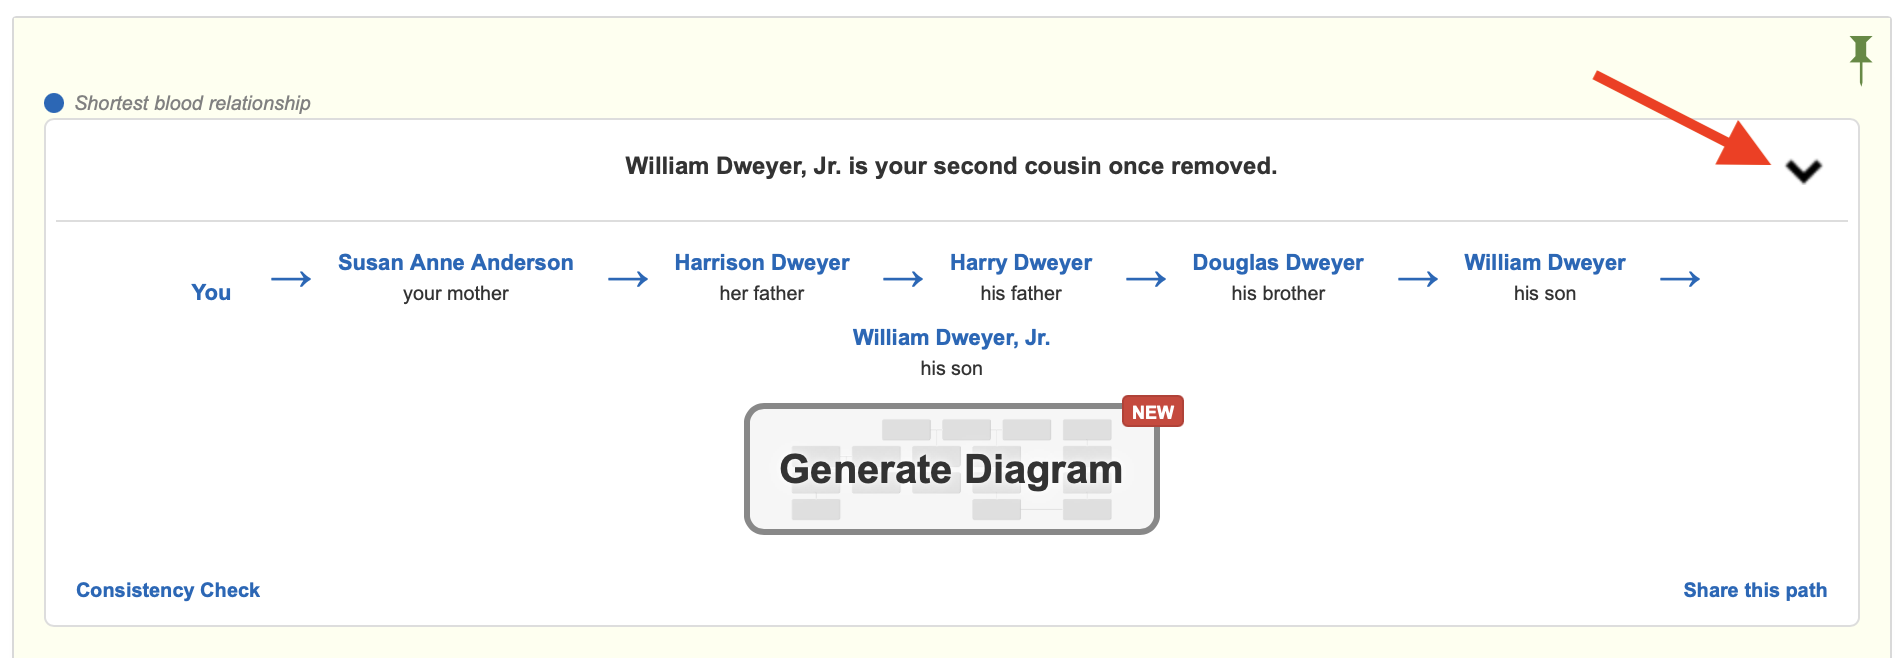1904x658 pixels.
Task: Click the arrow right after You
Action: pos(291,279)
